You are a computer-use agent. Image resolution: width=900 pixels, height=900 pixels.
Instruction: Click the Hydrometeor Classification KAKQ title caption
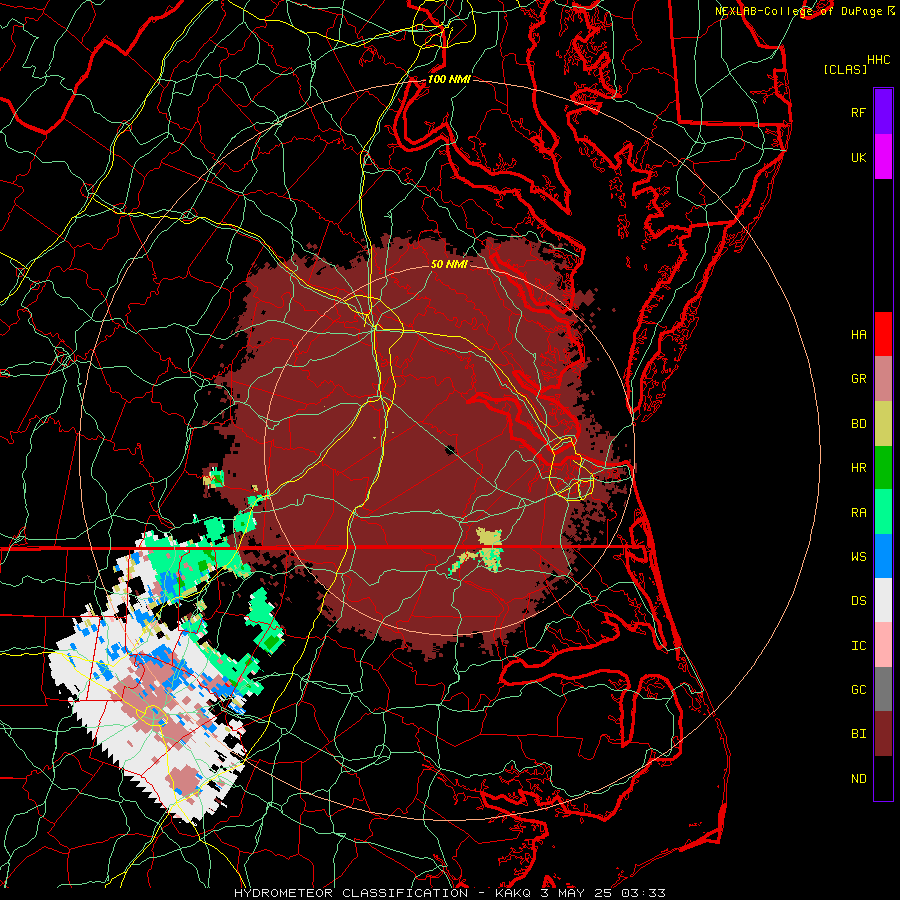click(450, 893)
